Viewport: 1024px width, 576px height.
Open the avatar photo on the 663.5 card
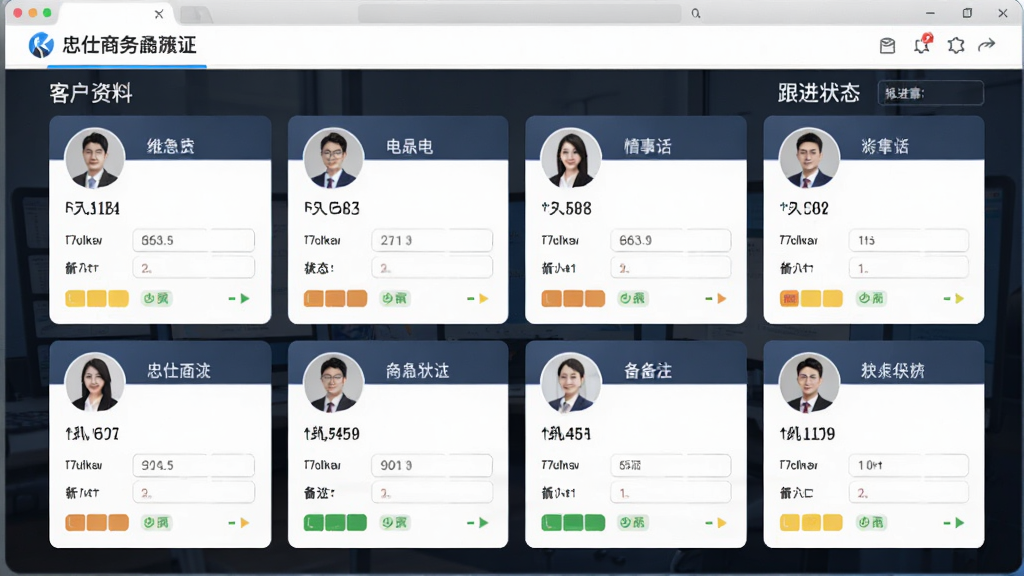point(95,159)
